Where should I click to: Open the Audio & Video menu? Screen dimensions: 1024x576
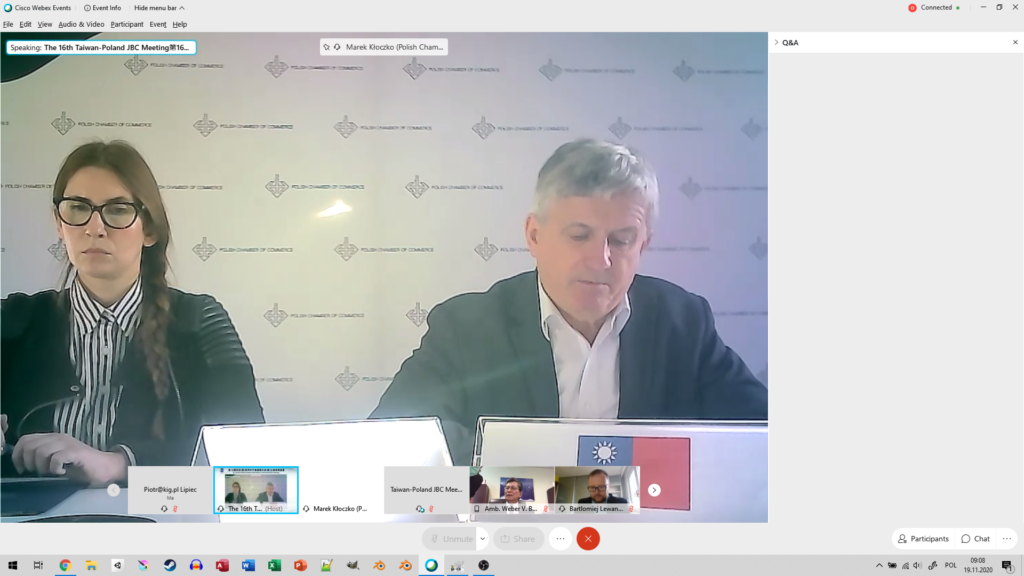(81, 24)
